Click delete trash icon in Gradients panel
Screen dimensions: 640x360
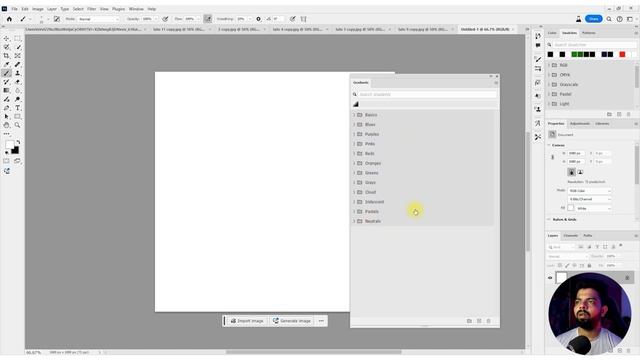coord(489,321)
